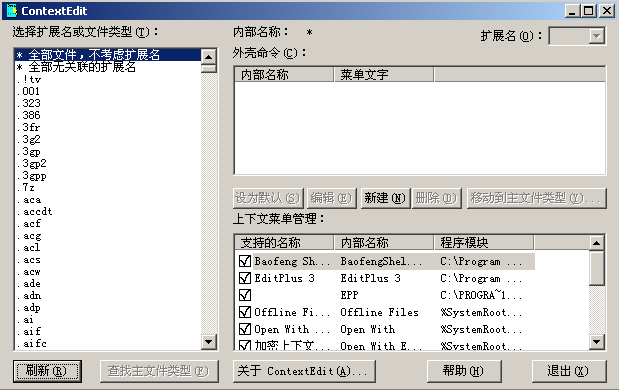This screenshot has height=390, width=619.
Task: Uncheck the EPP entry checkbox
Action: 245,295
